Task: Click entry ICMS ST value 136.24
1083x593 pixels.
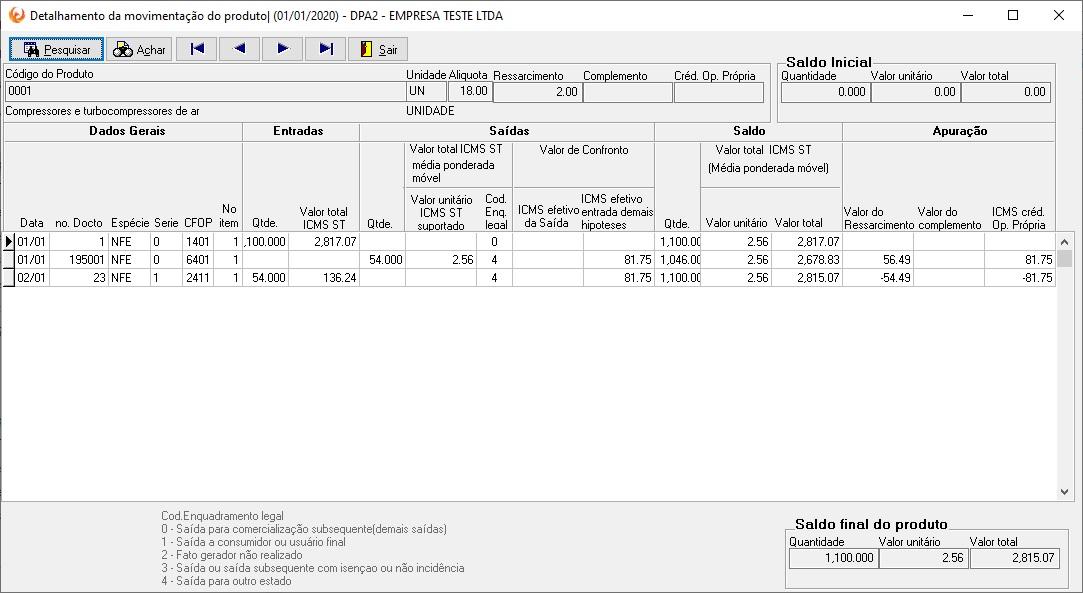Action: pos(323,278)
